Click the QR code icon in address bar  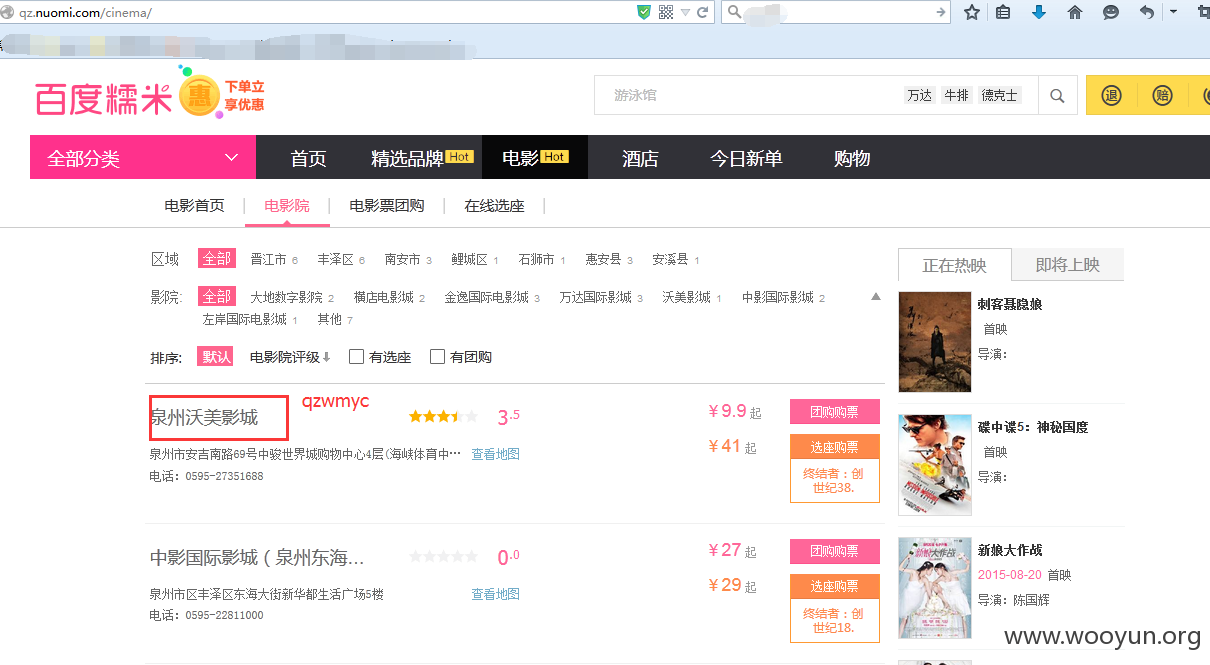coord(666,13)
